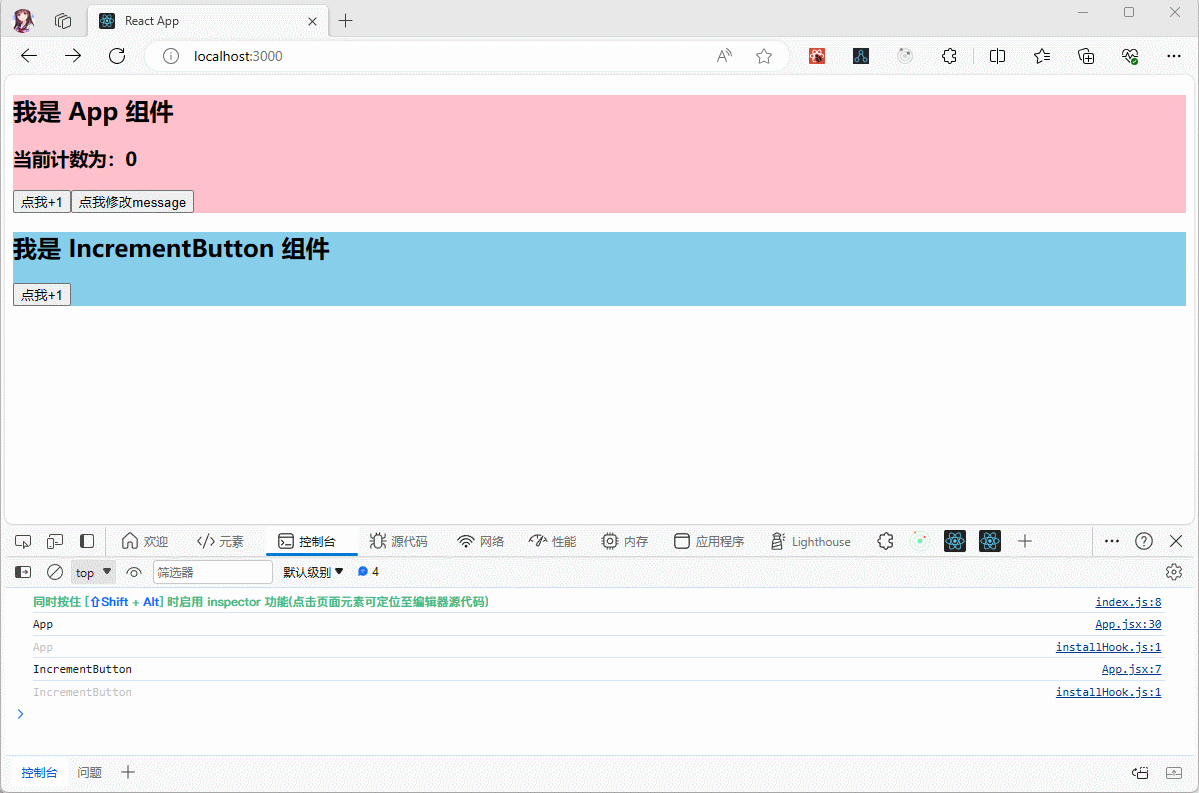This screenshot has width=1199, height=793.
Task: Expand the top context dropdown
Action: coord(94,572)
